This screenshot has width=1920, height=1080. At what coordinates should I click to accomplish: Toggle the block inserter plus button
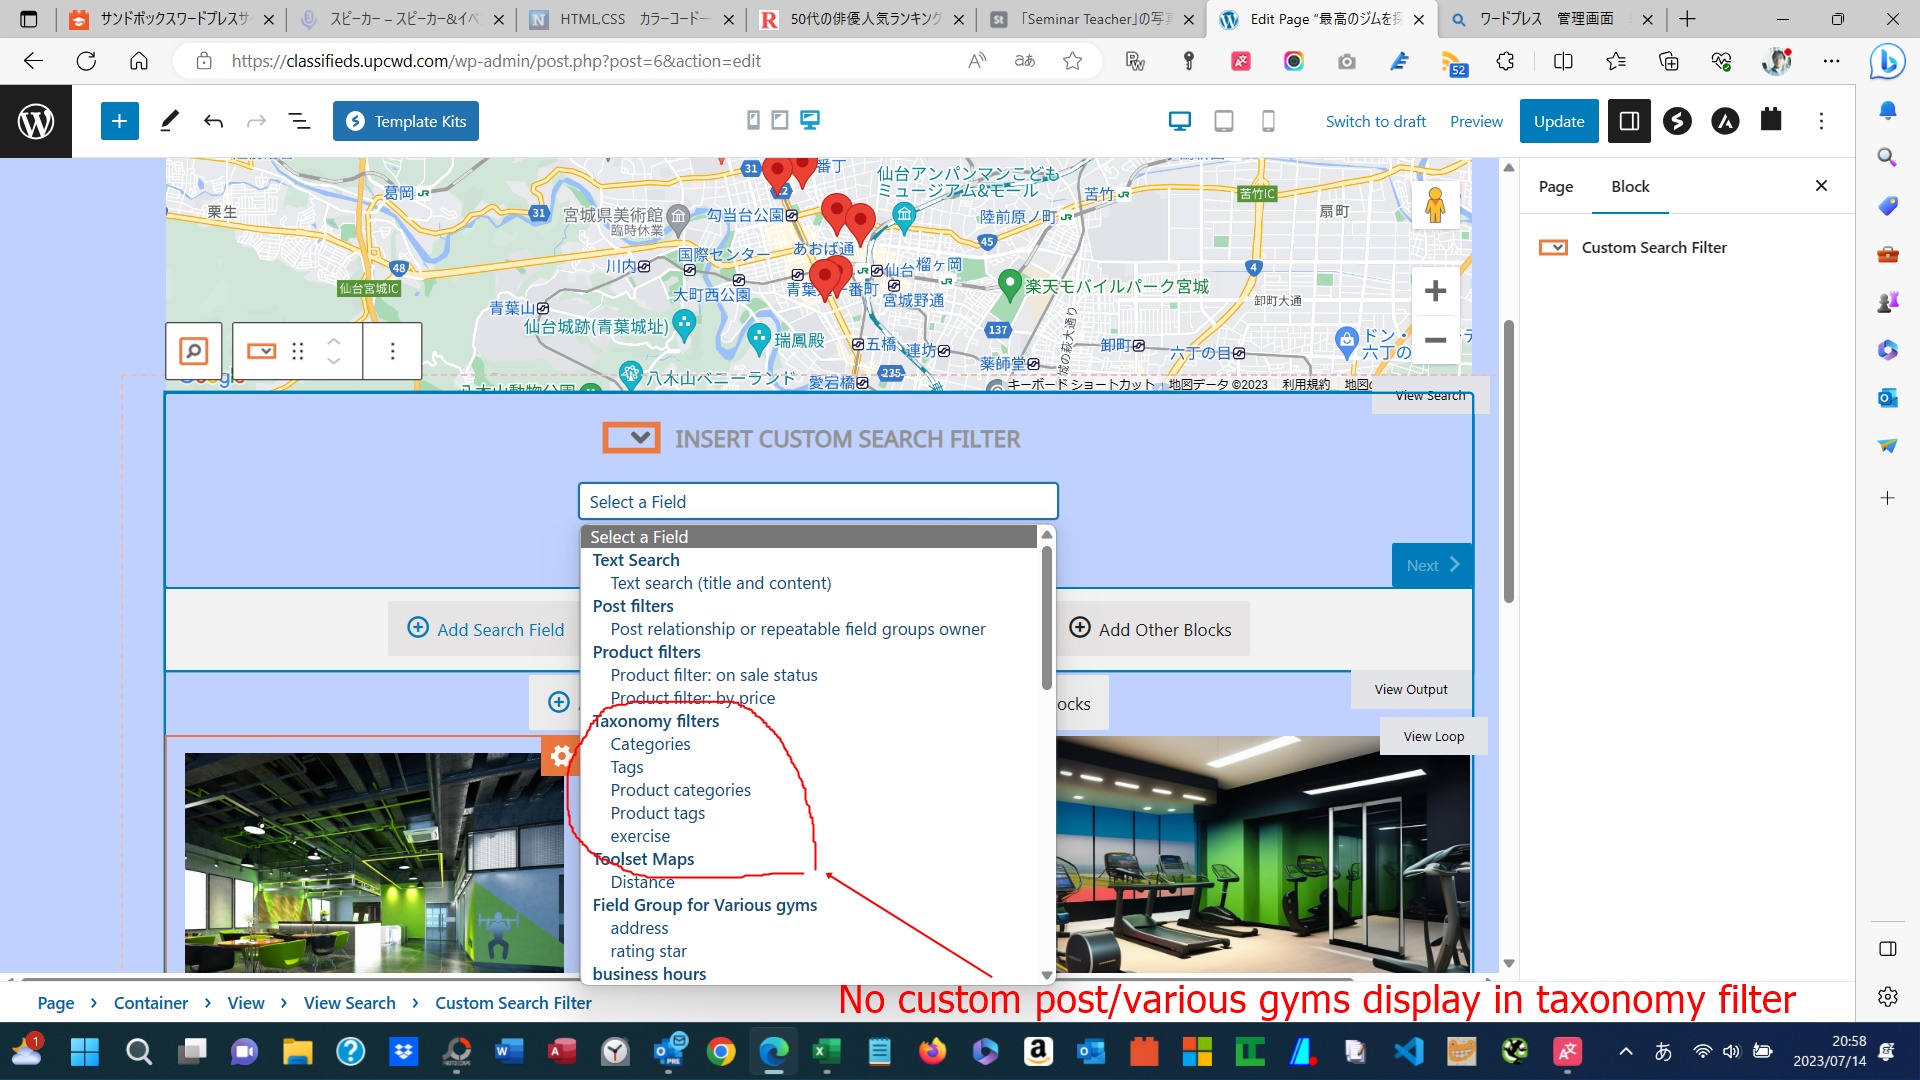tap(119, 121)
